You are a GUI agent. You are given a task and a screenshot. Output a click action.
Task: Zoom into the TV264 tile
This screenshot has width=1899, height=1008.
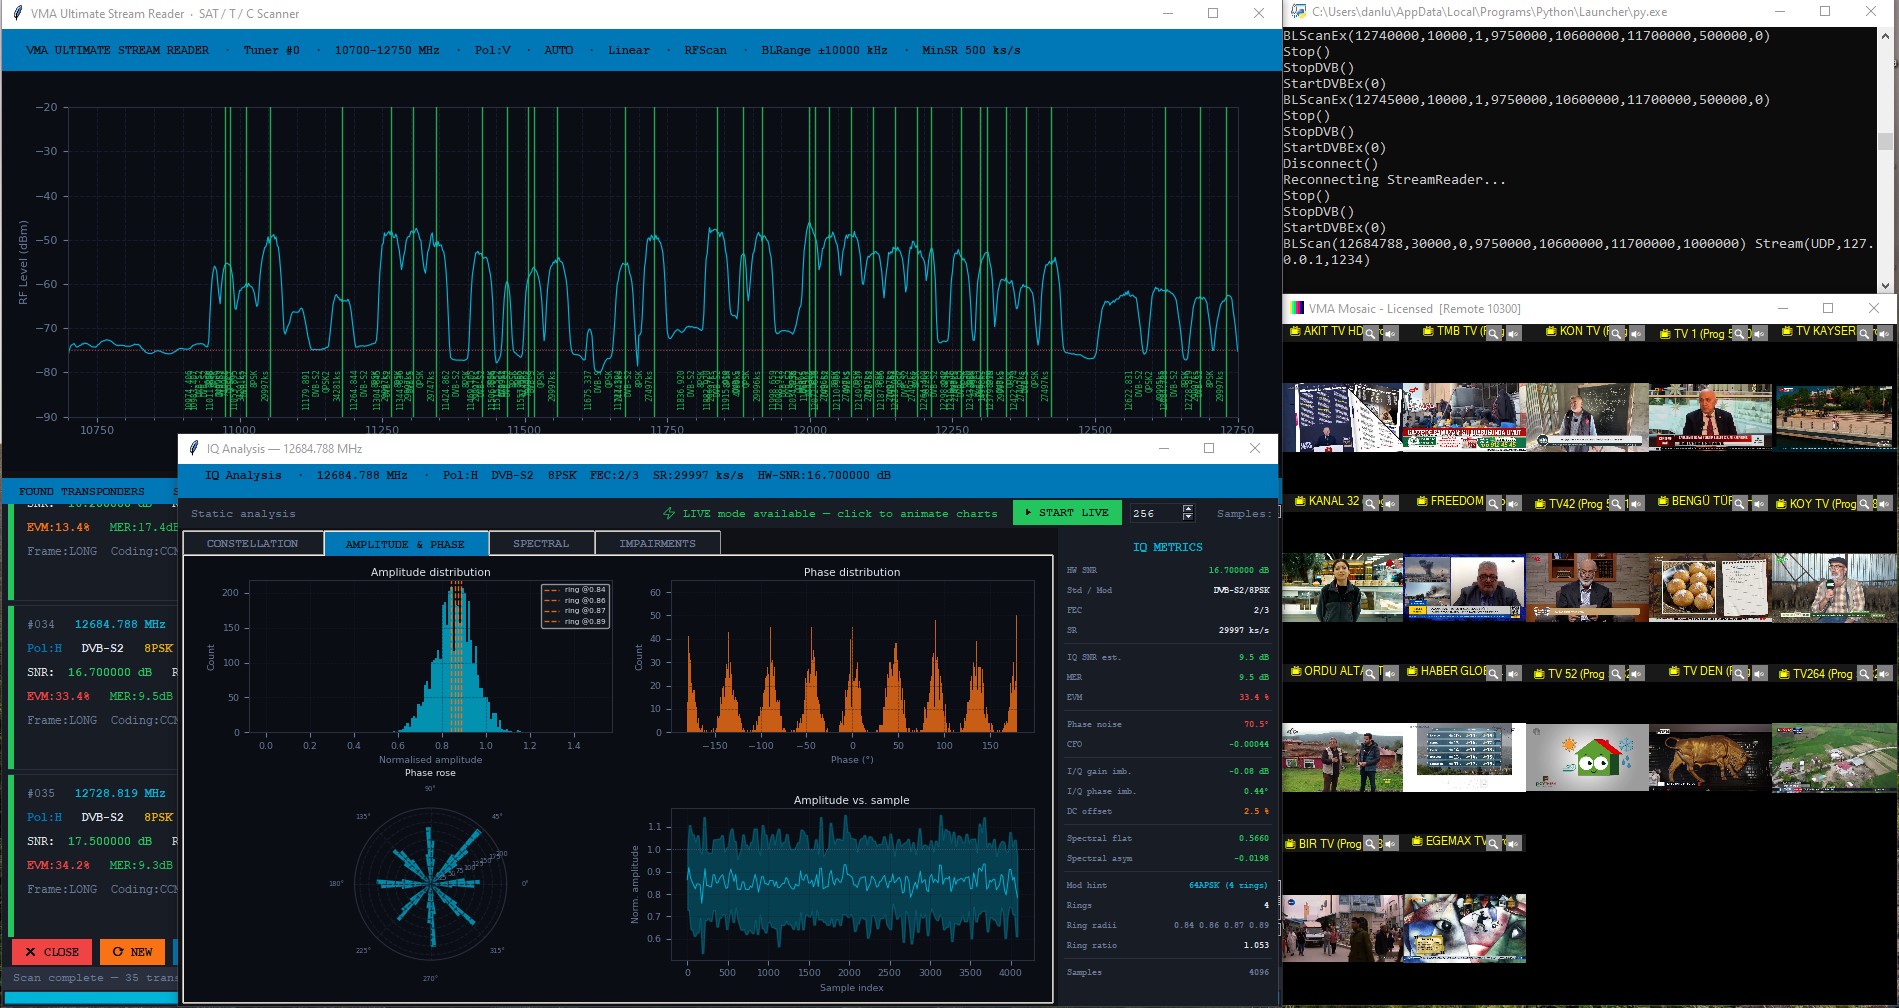[x=1864, y=673]
